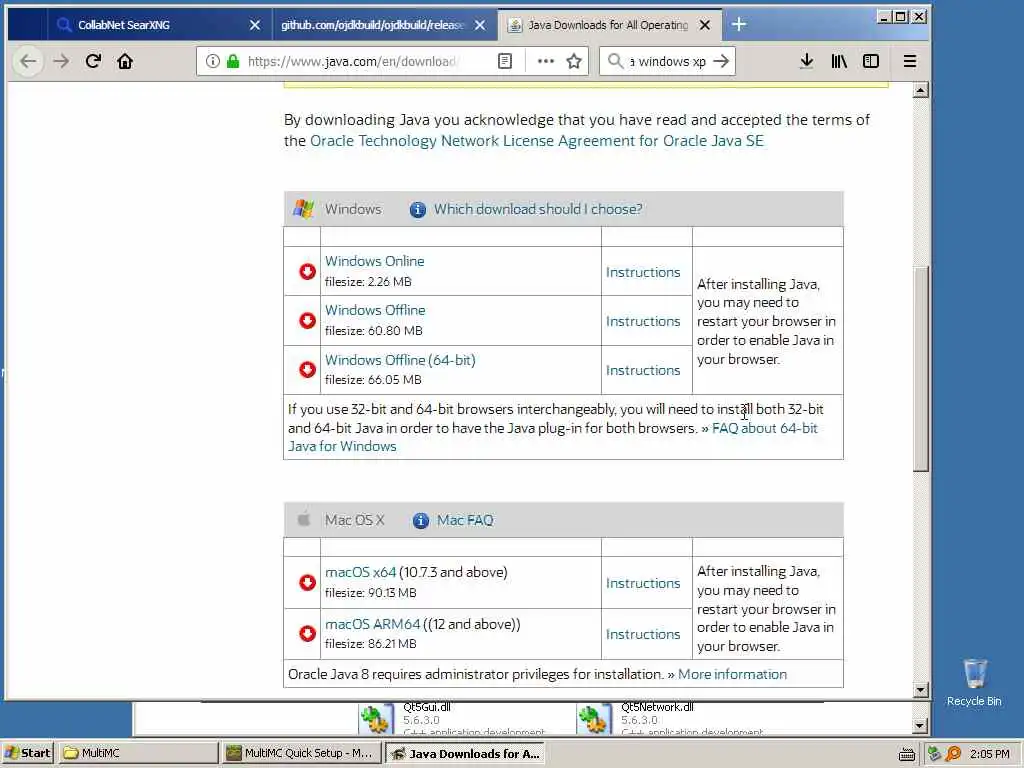Image resolution: width=1024 pixels, height=768 pixels.
Task: Click red download icon for Windows Offline (64-bit)
Action: click(308, 370)
